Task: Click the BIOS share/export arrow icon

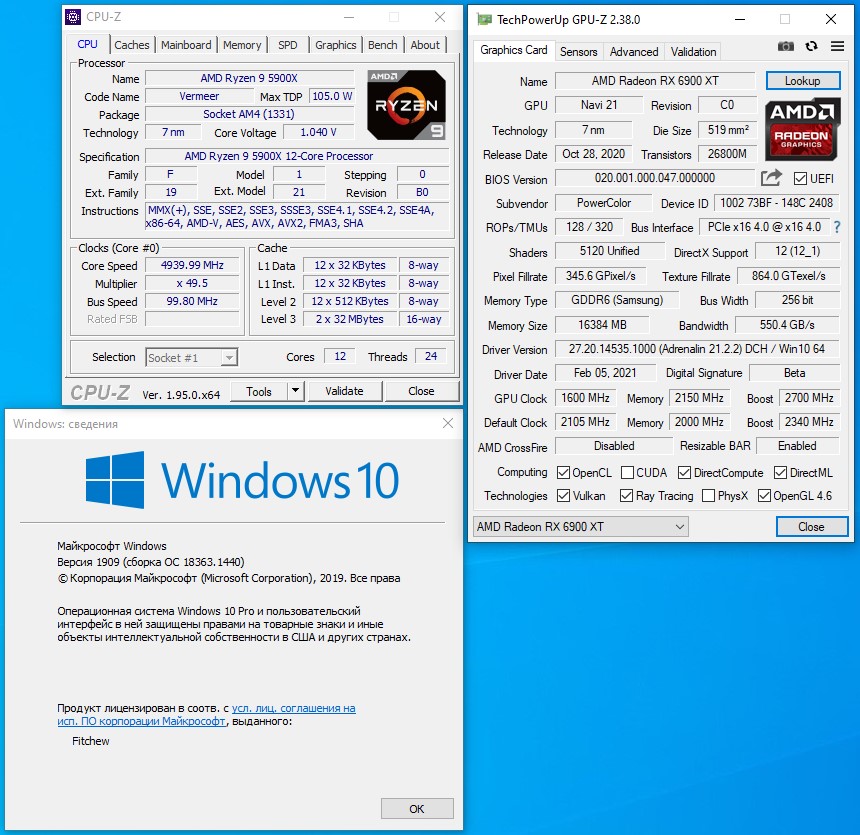Action: point(771,178)
